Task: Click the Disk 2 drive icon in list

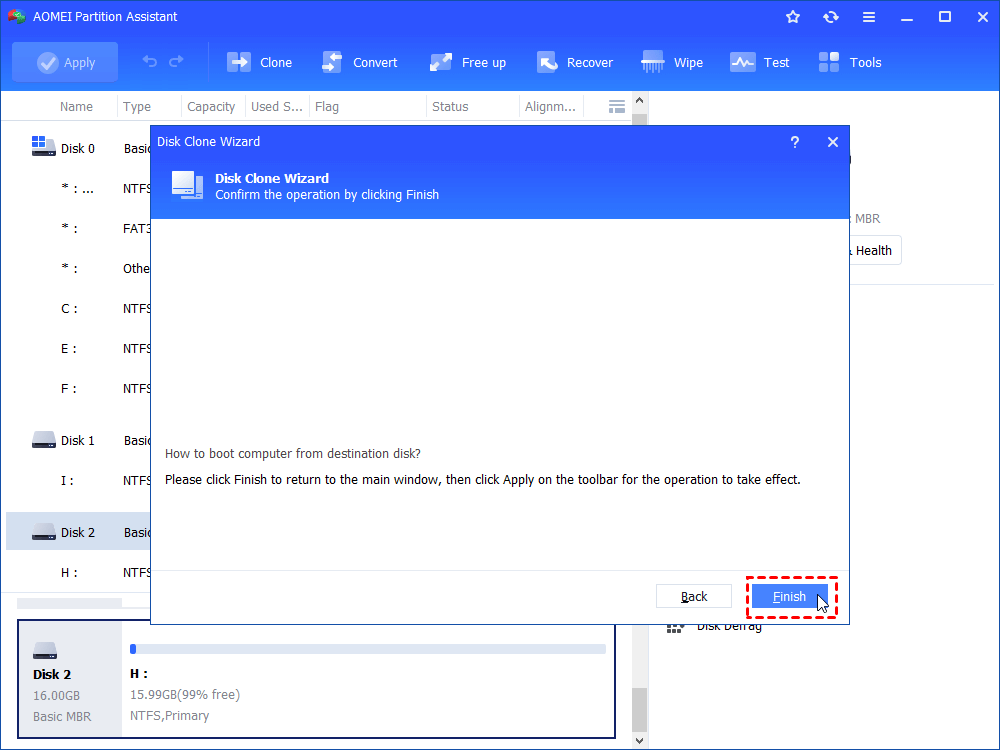Action: 43,532
